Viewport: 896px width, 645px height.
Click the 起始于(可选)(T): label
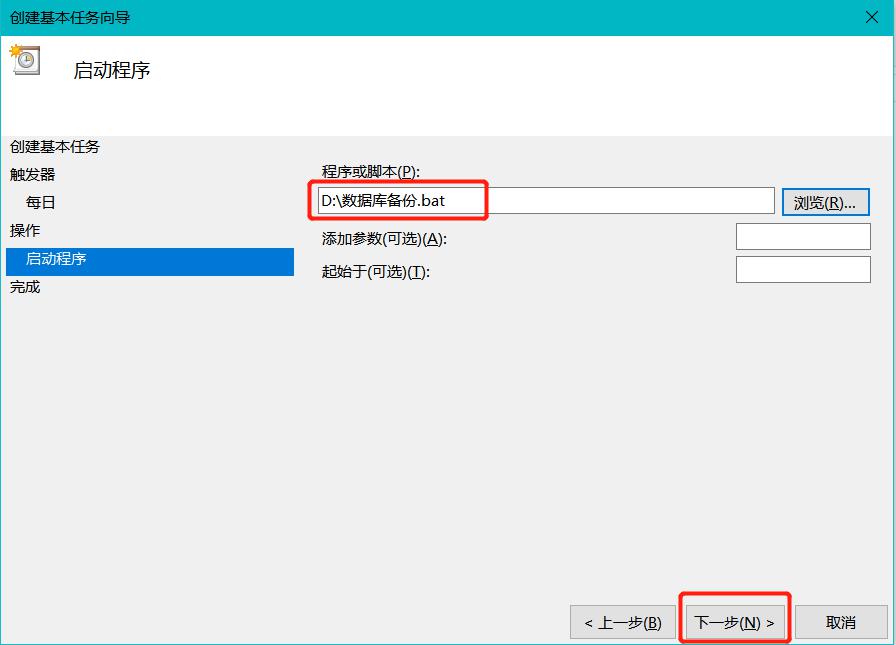coord(375,272)
